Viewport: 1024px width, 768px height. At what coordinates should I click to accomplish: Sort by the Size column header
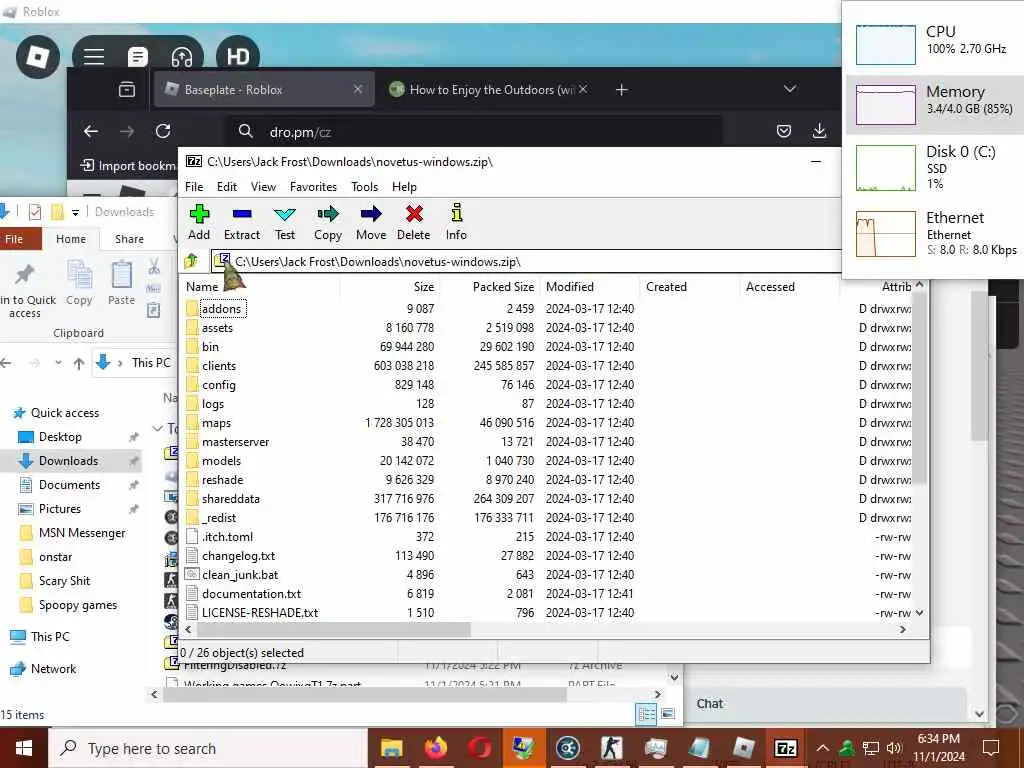click(389, 287)
